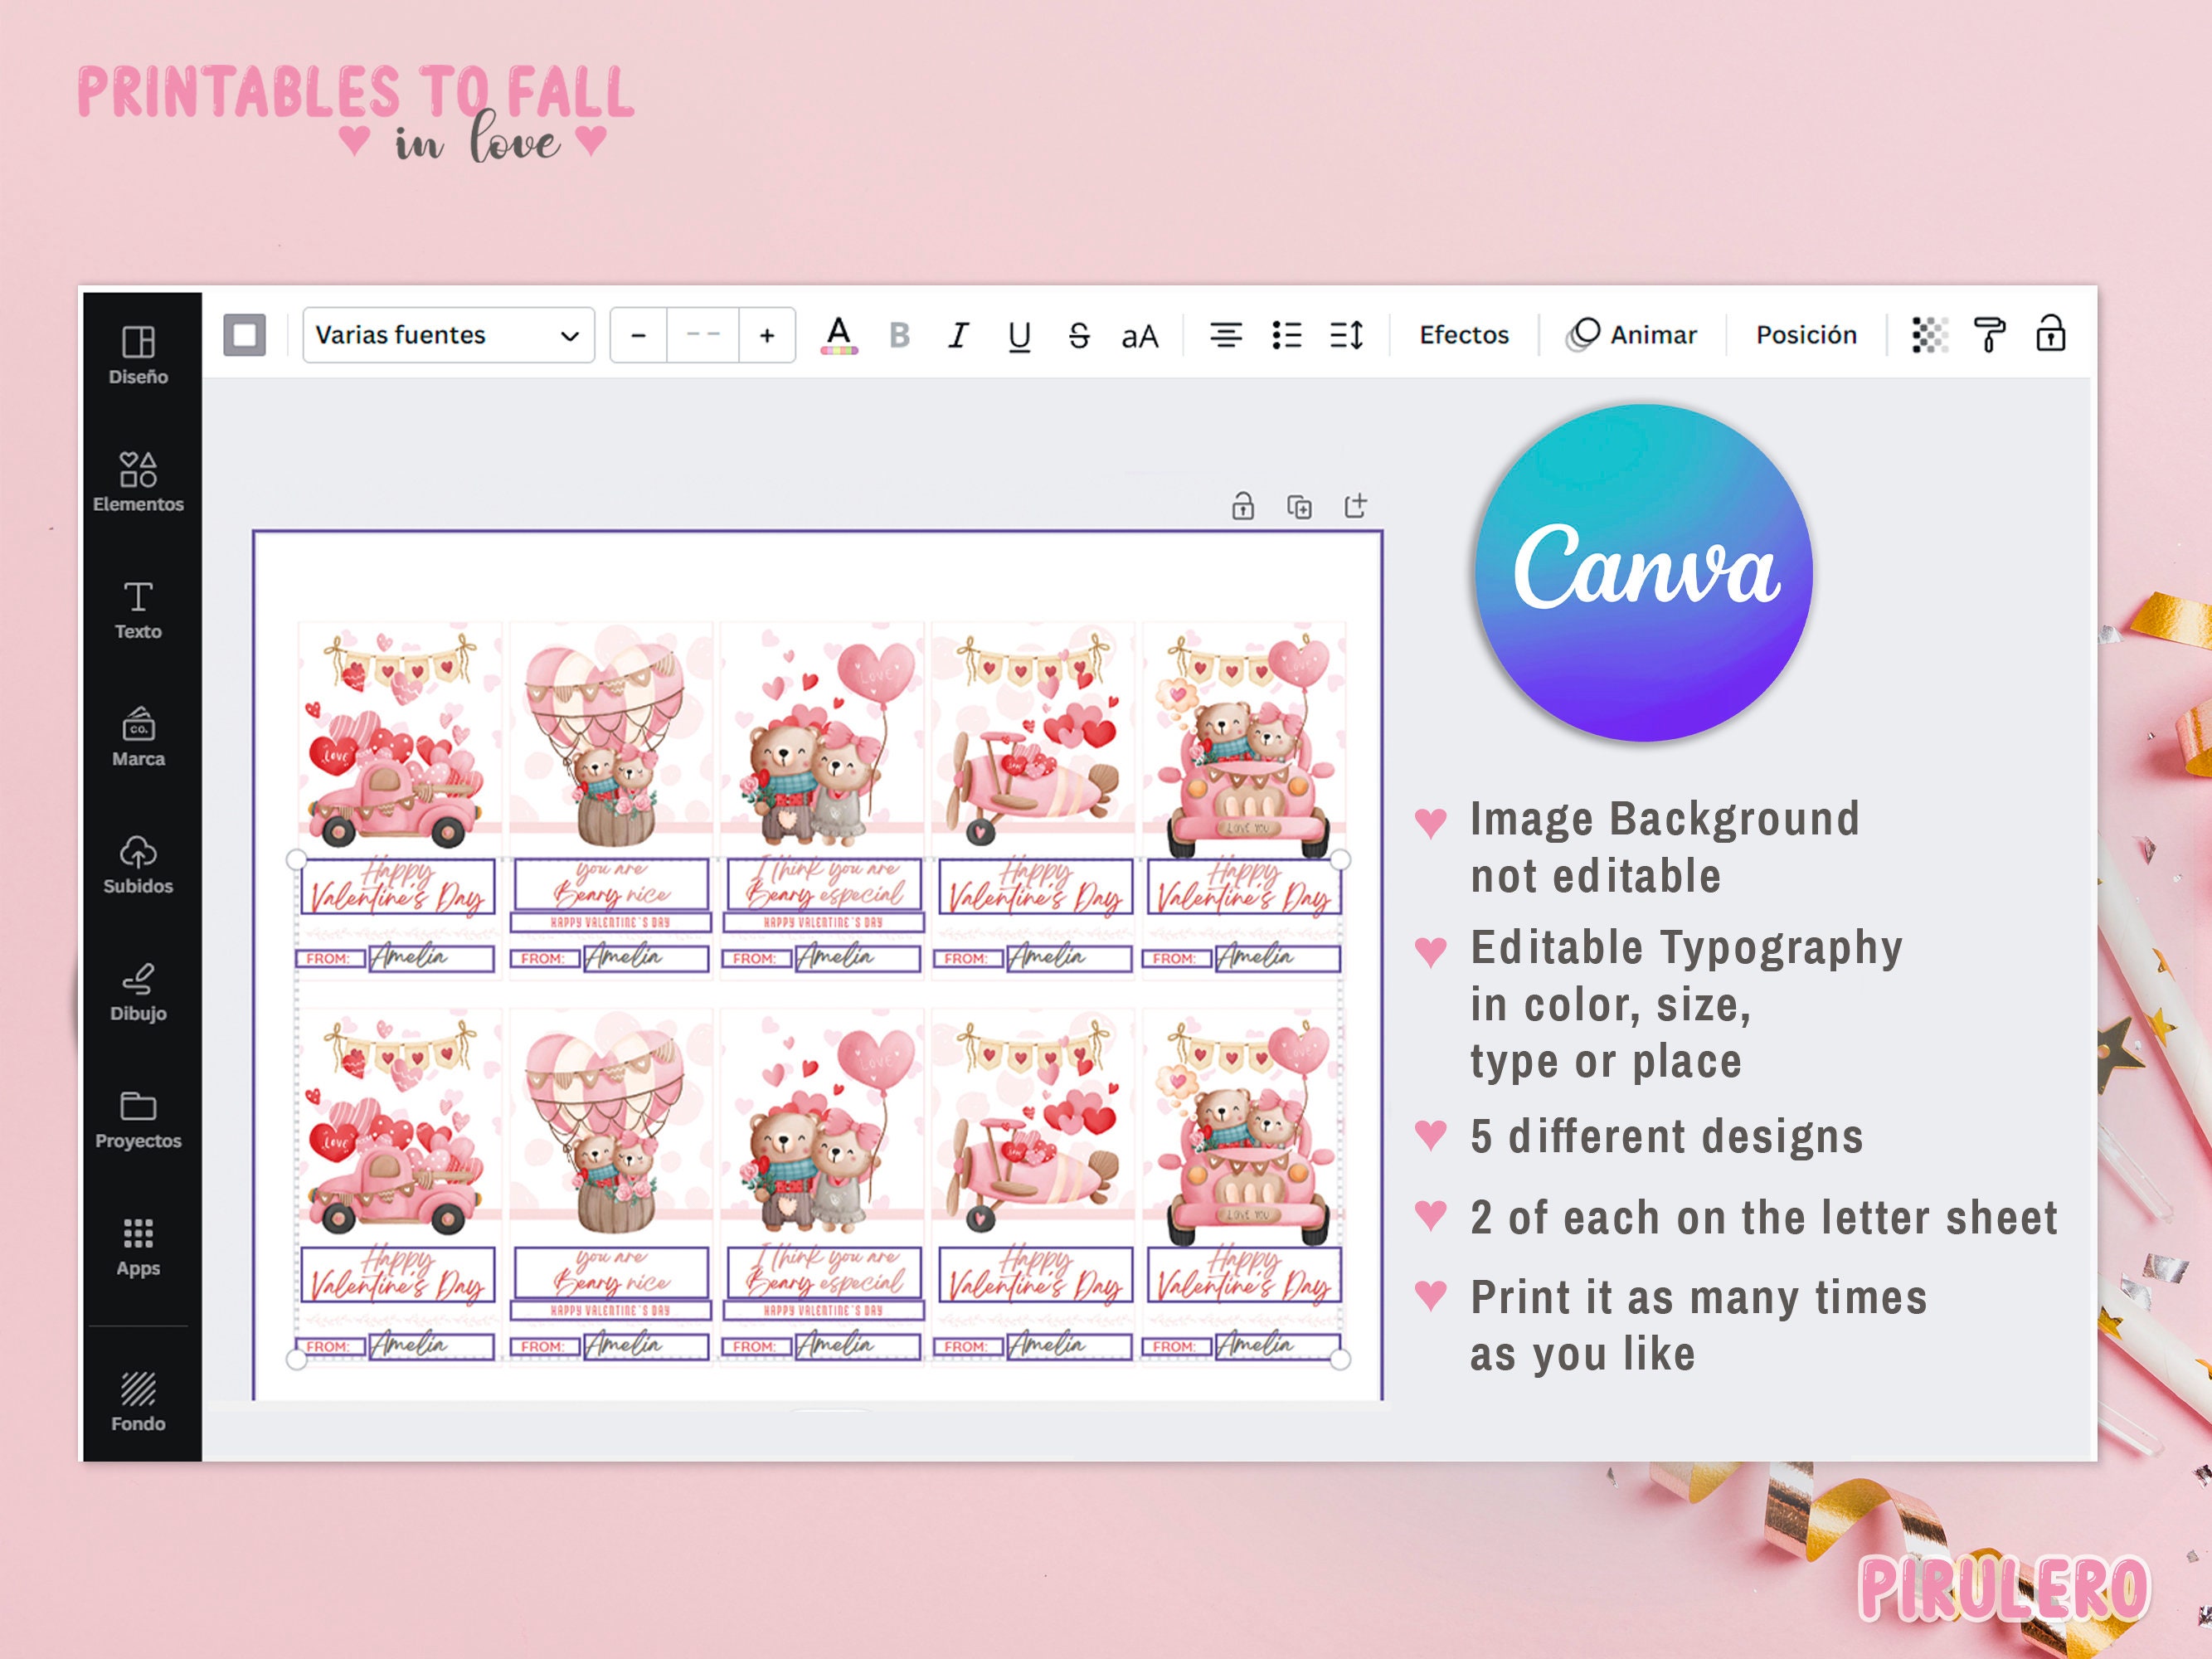Copy the text style with the paint roller

pyautogui.click(x=1988, y=336)
